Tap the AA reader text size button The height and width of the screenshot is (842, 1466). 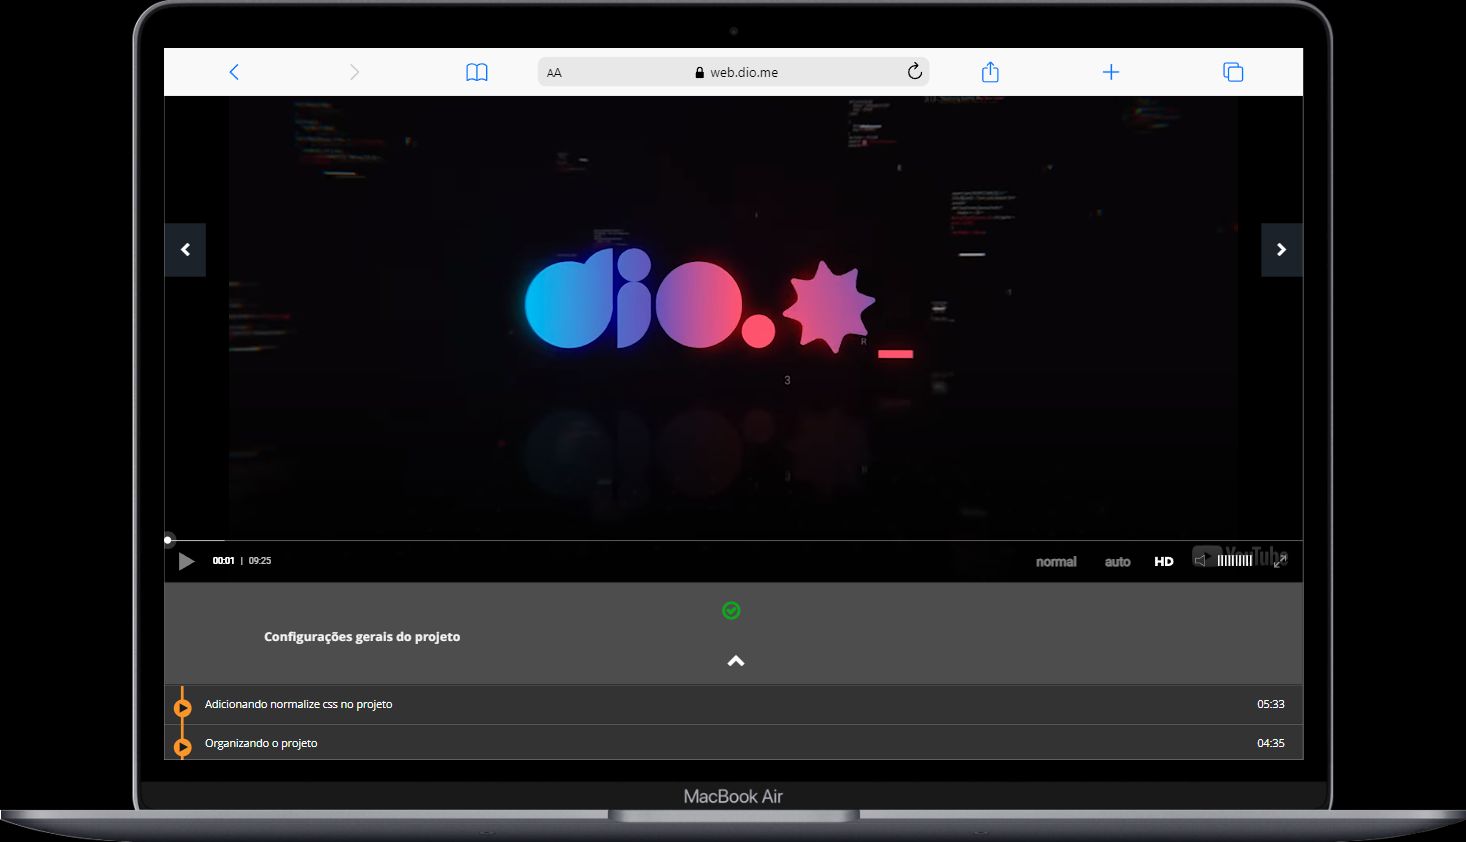pos(554,73)
